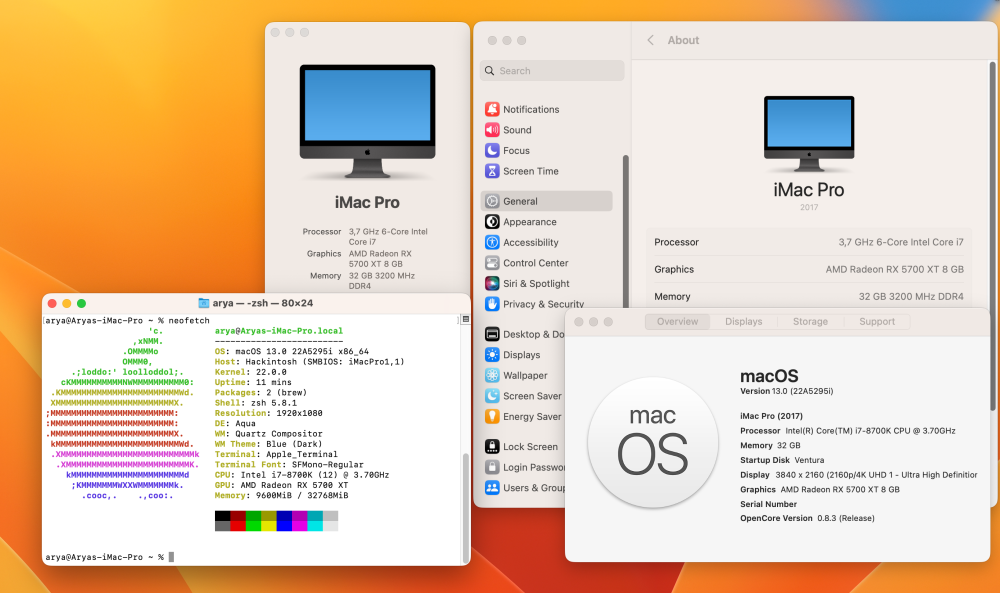Click the Terminal scrollback marker icon
The width and height of the screenshot is (1000, 593).
466,319
